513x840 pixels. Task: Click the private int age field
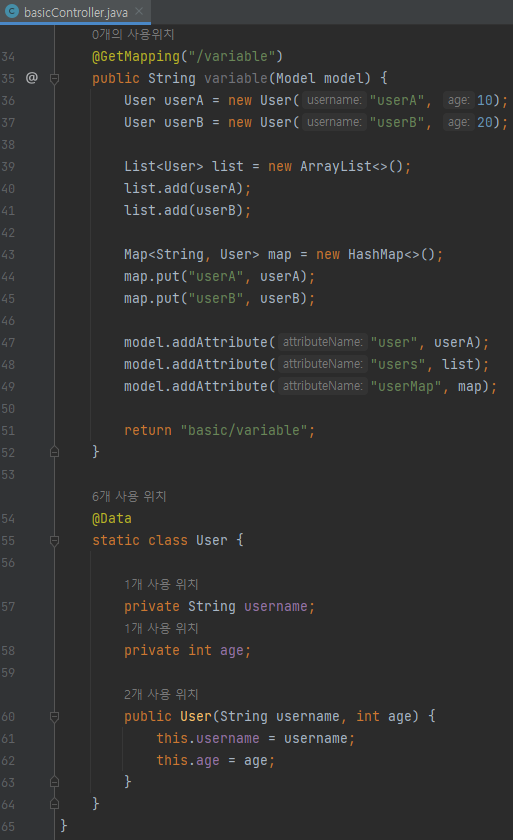coord(187,650)
